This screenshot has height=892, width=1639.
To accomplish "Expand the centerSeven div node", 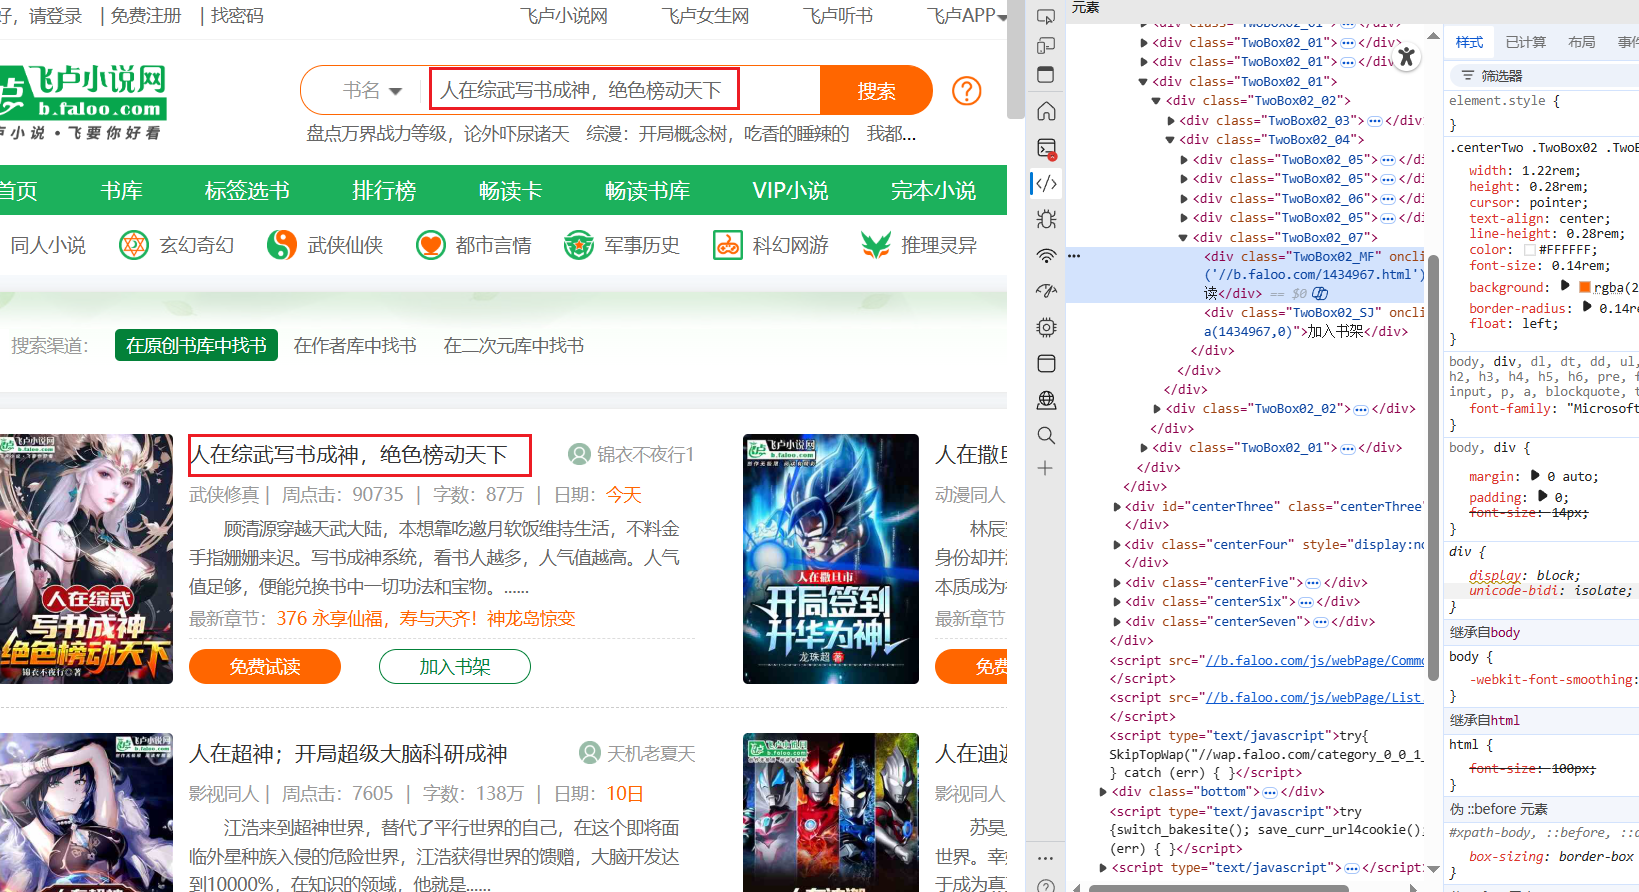I will [x=1117, y=622].
